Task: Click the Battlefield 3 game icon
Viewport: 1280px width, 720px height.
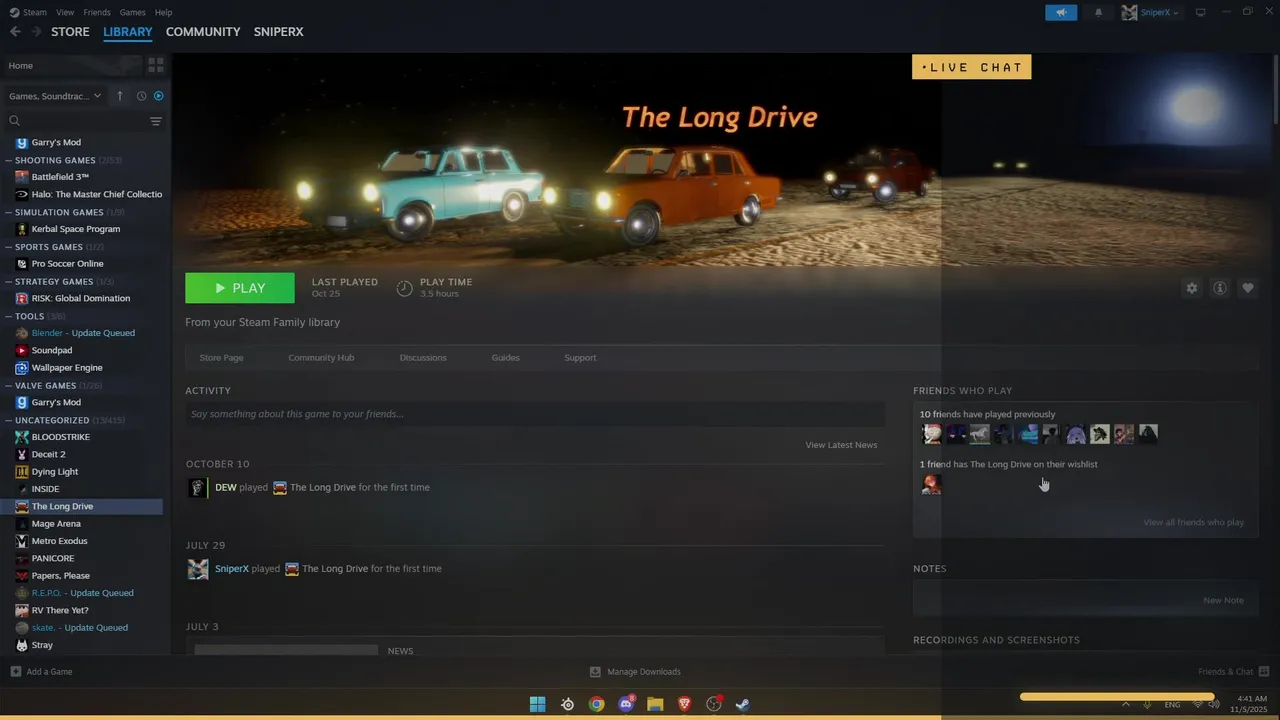Action: 22,177
